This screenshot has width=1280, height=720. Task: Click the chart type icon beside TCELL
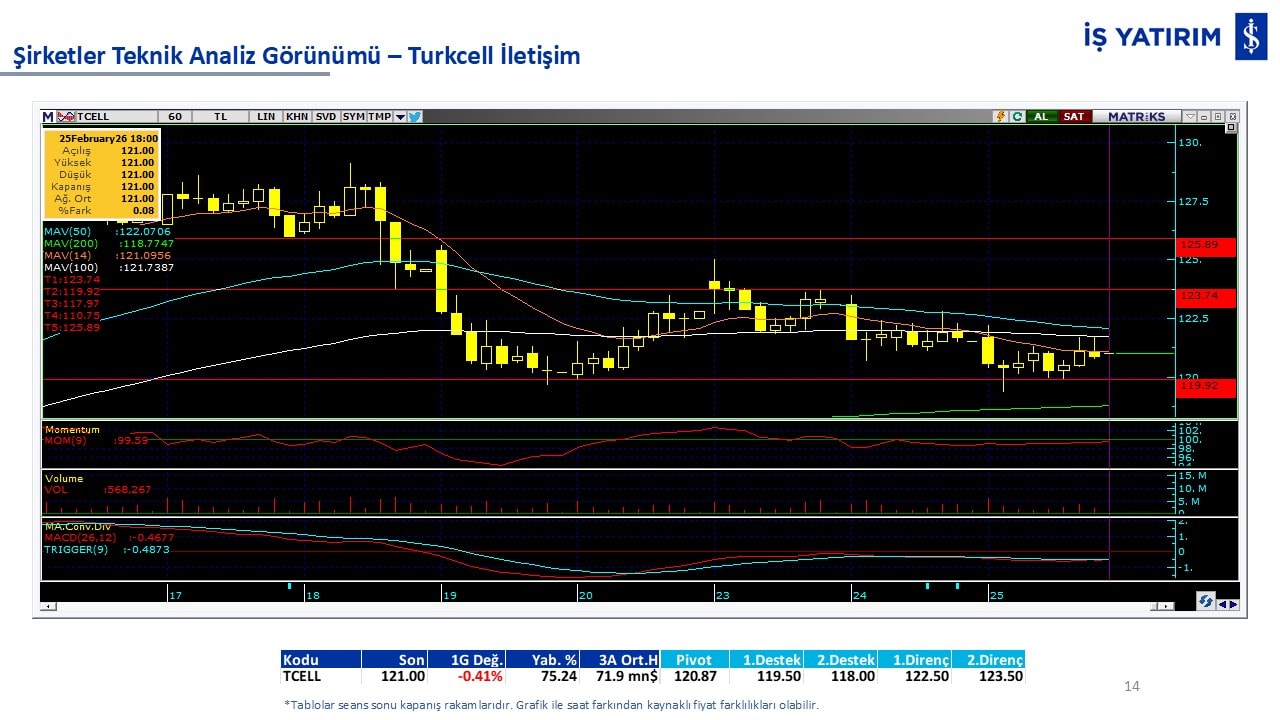(66, 116)
